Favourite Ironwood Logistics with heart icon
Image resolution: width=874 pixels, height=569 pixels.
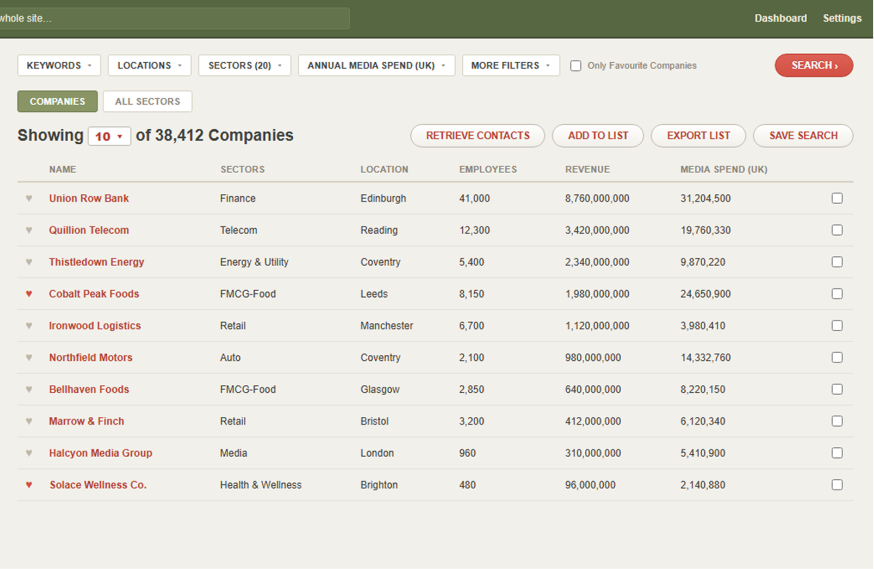tap(29, 325)
